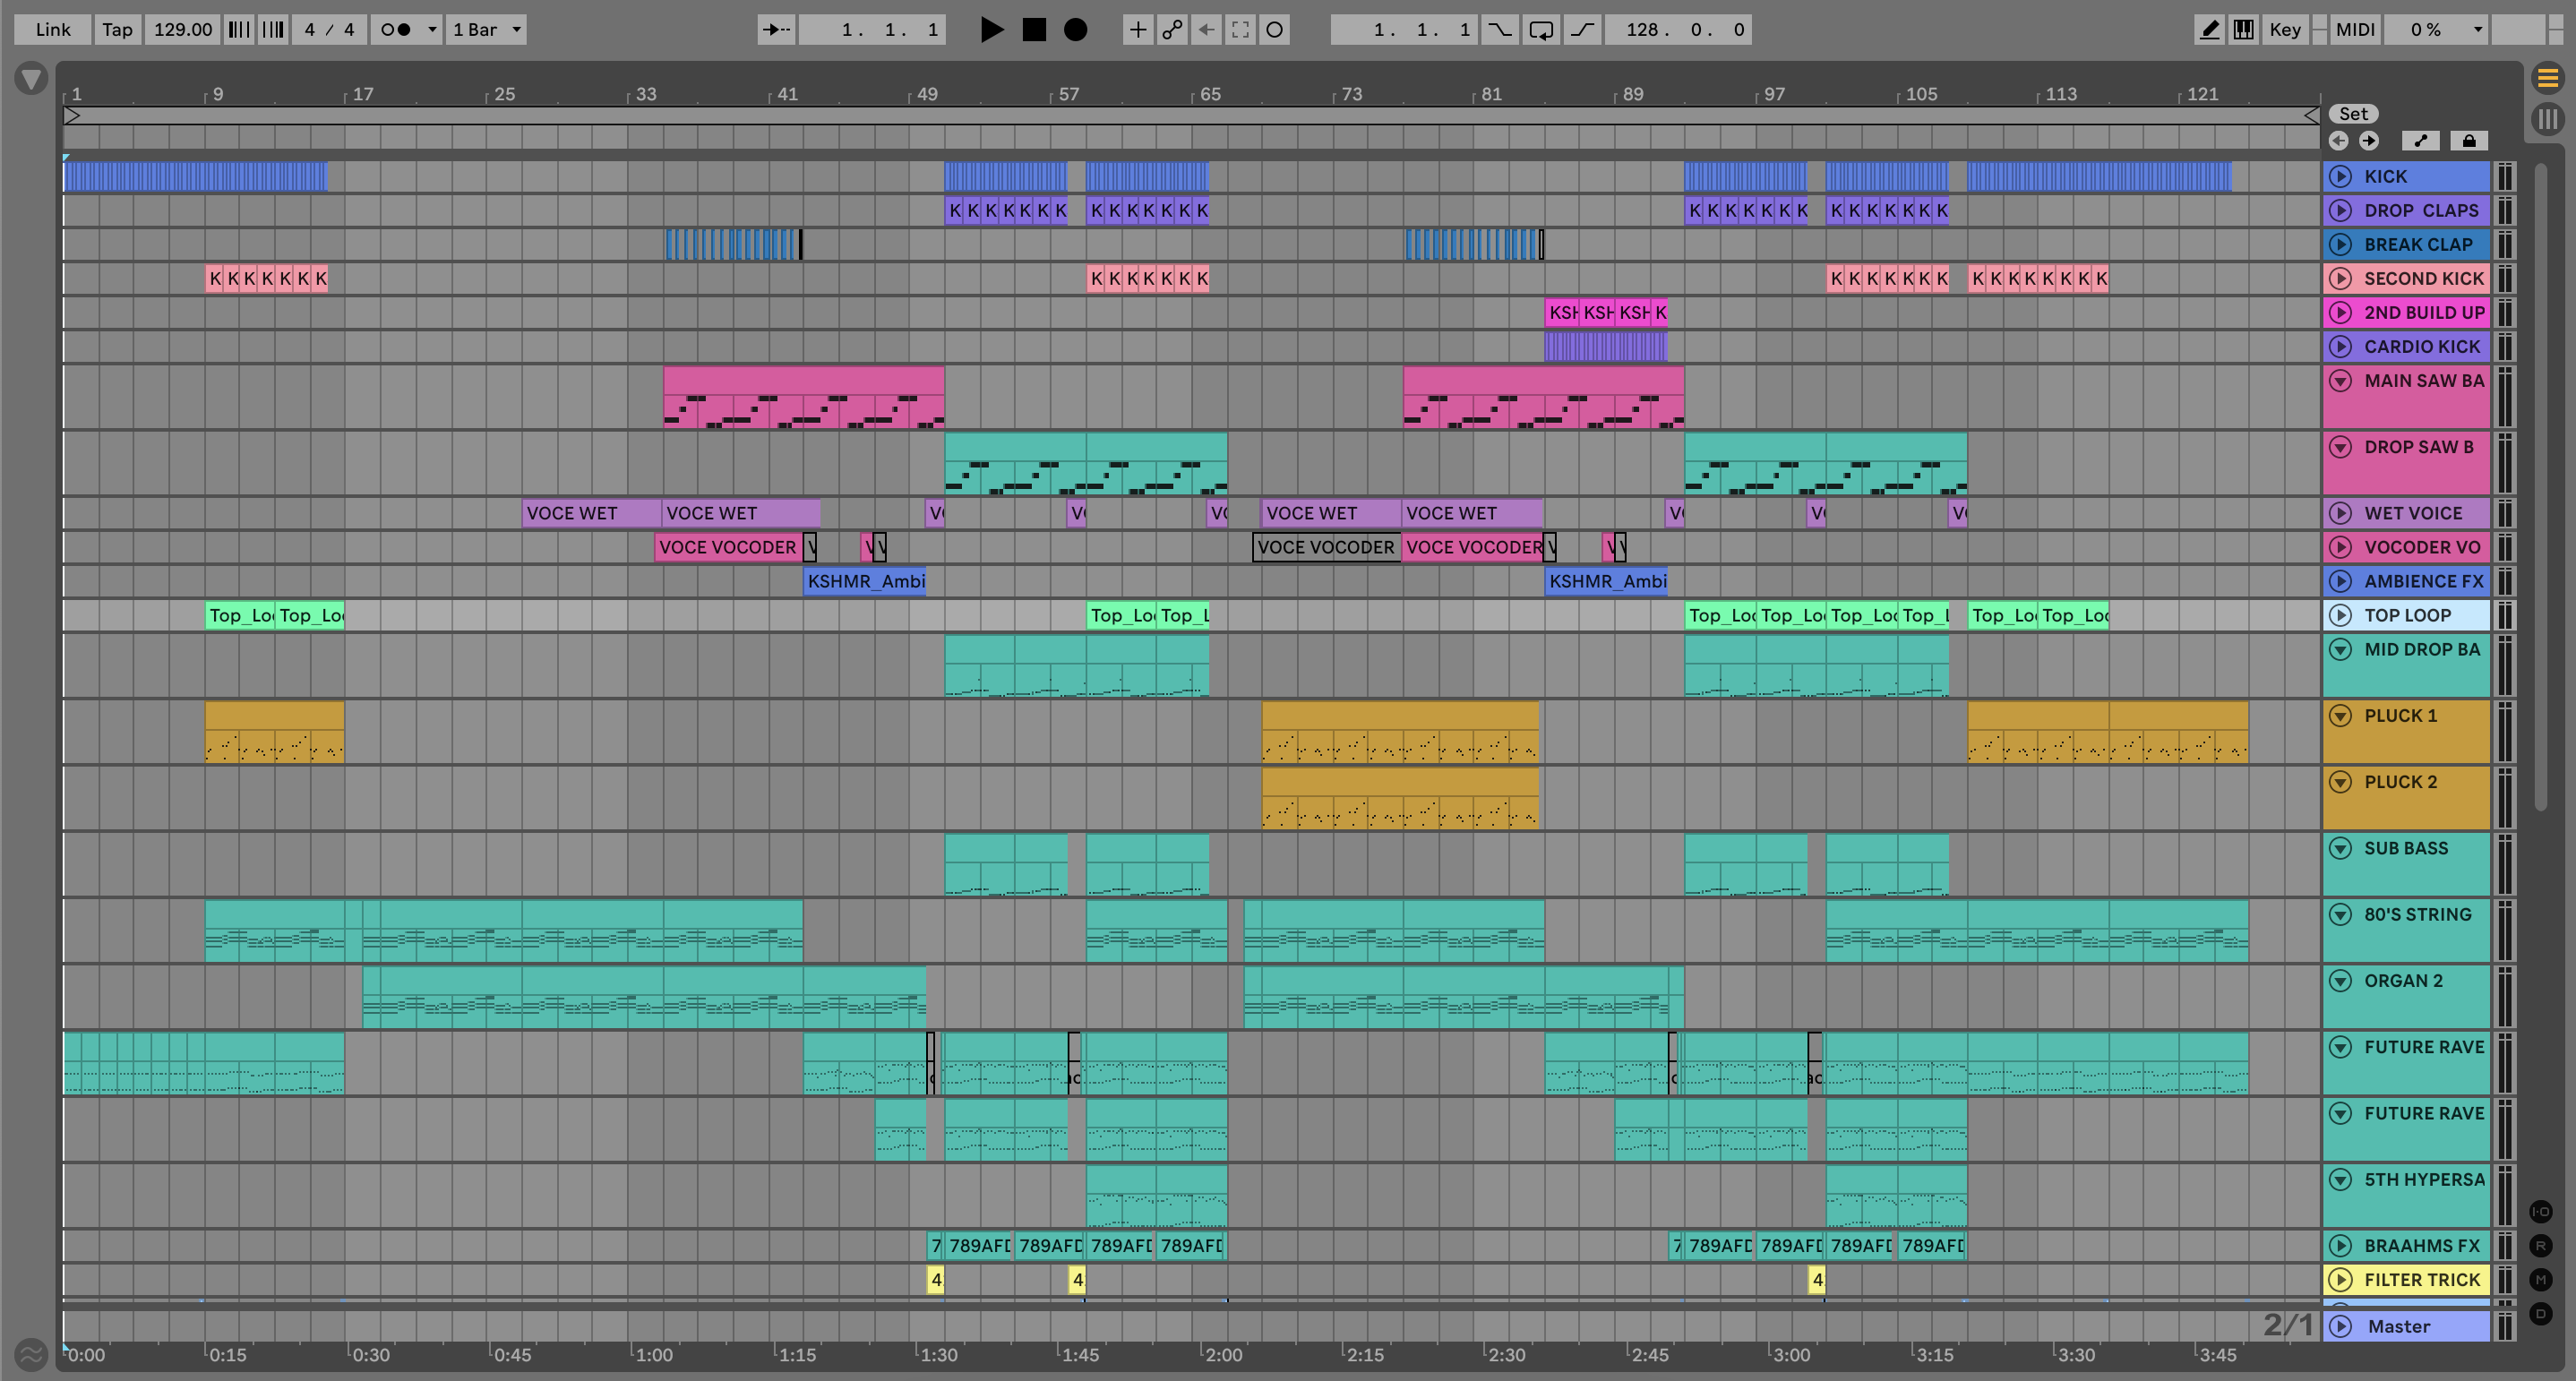Screen dimensions: 2576x1381
Task: Enable Draw Mode pencil icon
Action: [2209, 29]
